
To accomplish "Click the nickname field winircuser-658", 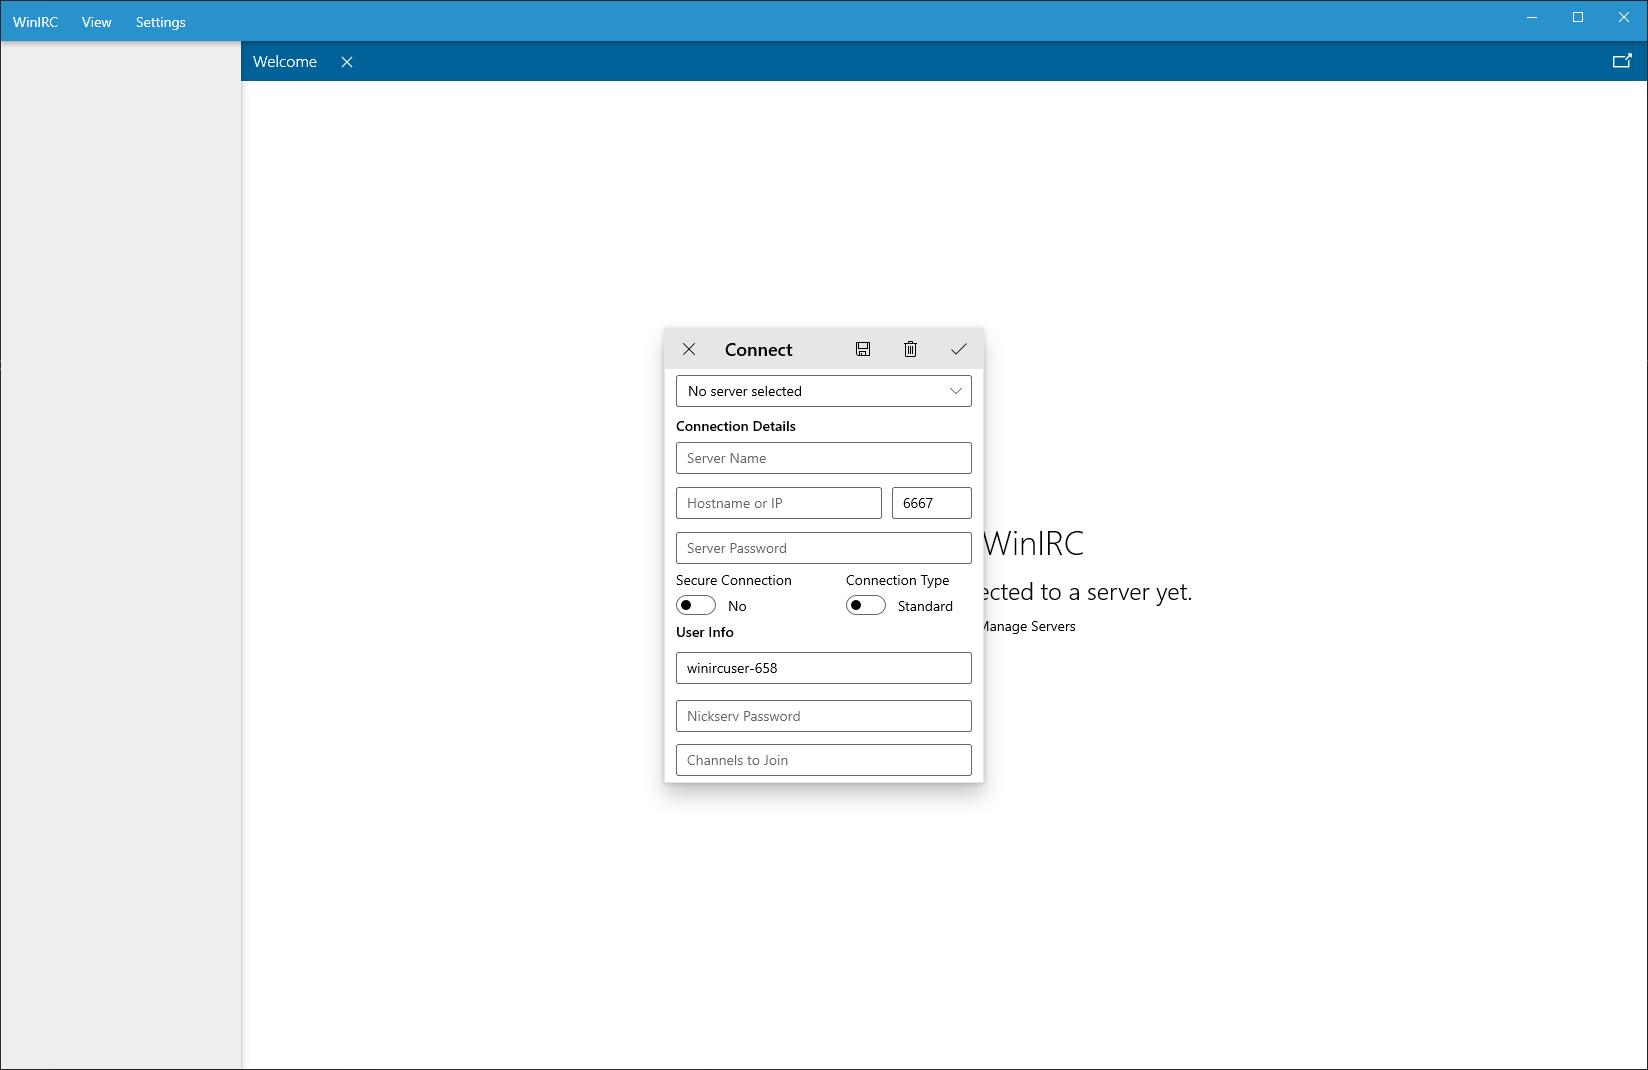I will (824, 668).
